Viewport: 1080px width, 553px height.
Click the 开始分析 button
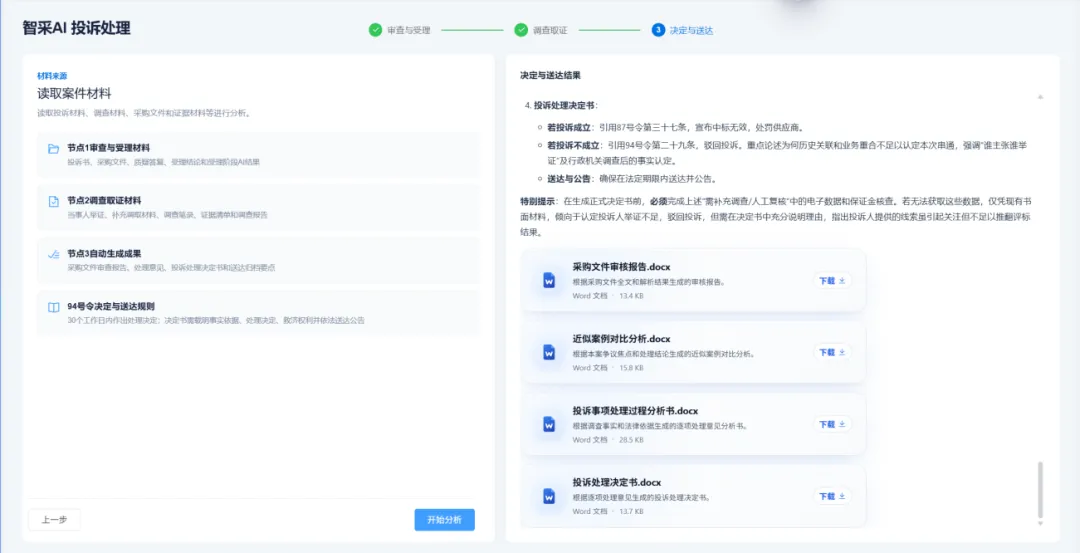click(x=444, y=520)
